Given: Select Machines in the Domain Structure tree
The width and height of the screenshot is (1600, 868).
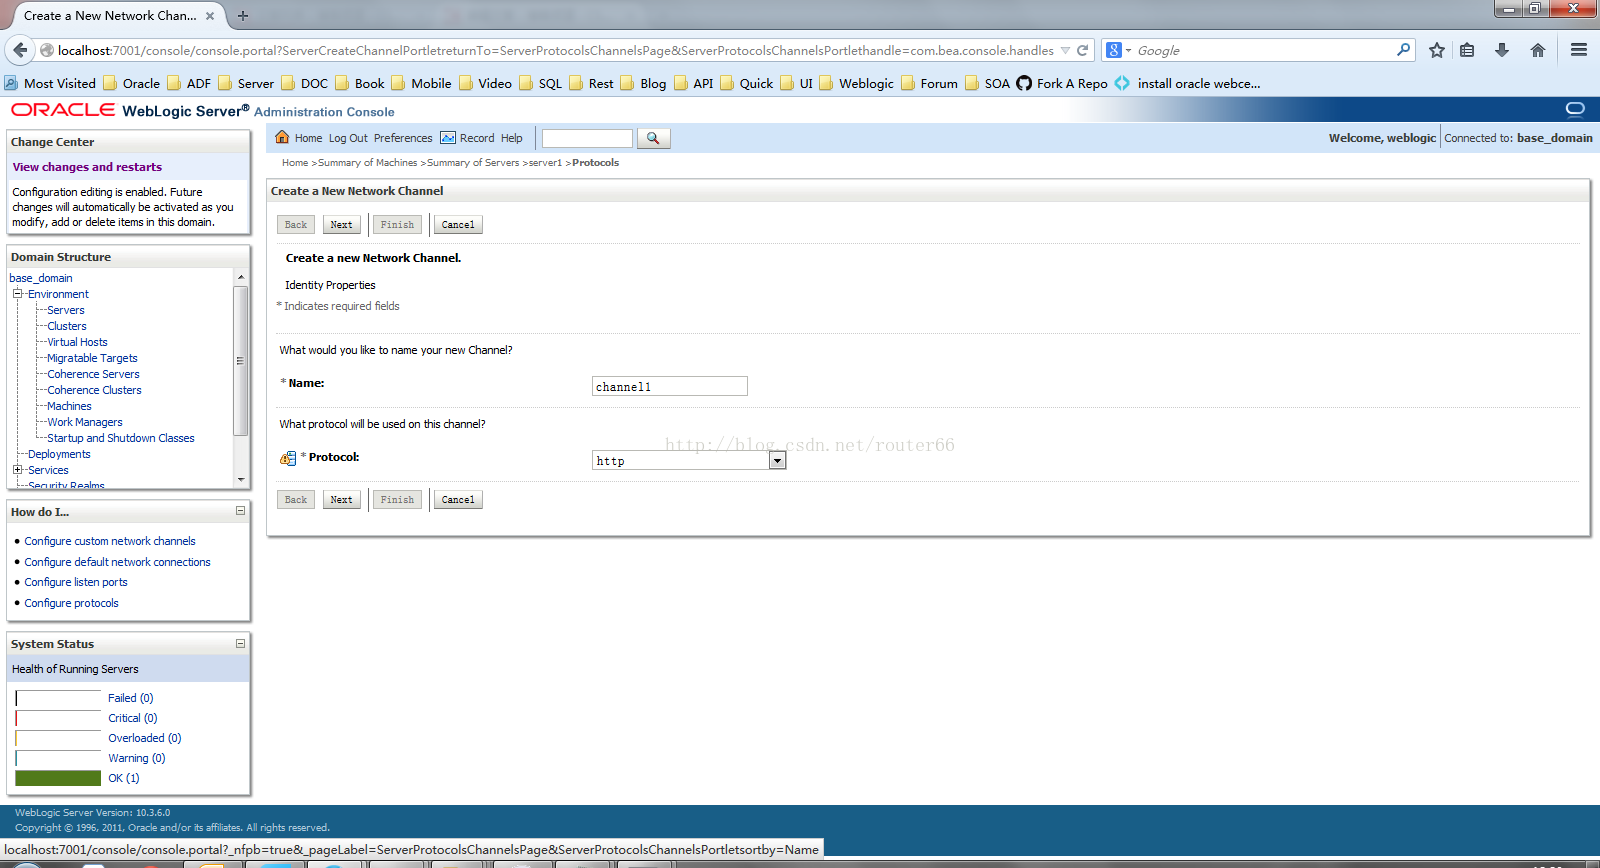Looking at the screenshot, I should [x=69, y=406].
